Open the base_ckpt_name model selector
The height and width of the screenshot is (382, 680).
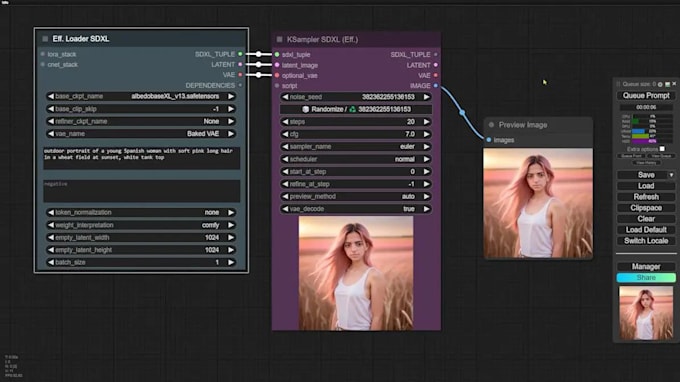coord(141,96)
